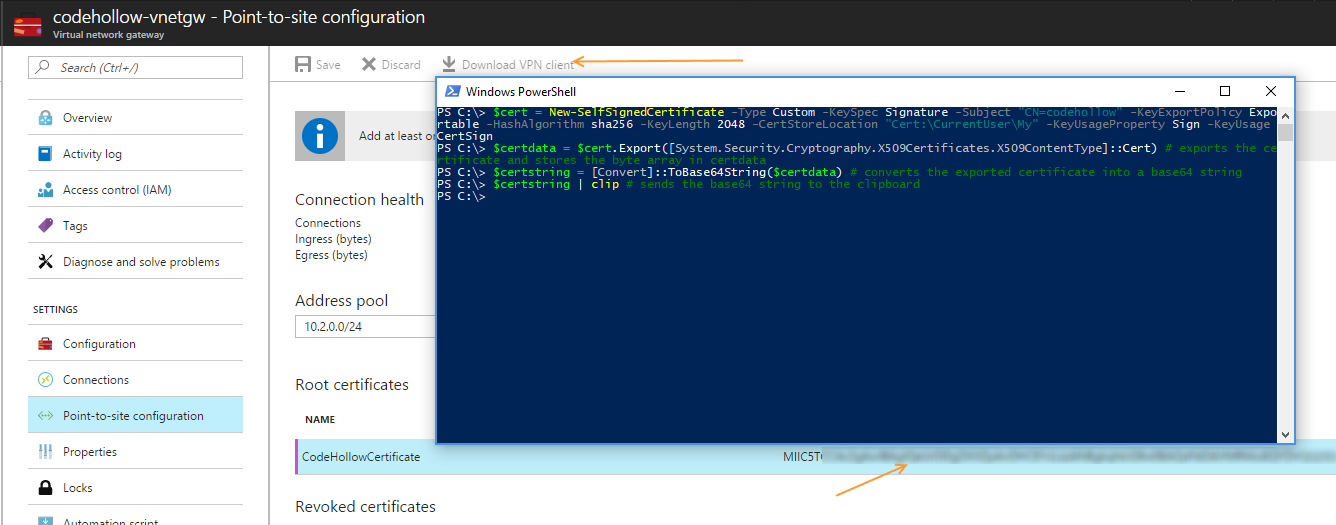Open the Tags menu item

135,226
